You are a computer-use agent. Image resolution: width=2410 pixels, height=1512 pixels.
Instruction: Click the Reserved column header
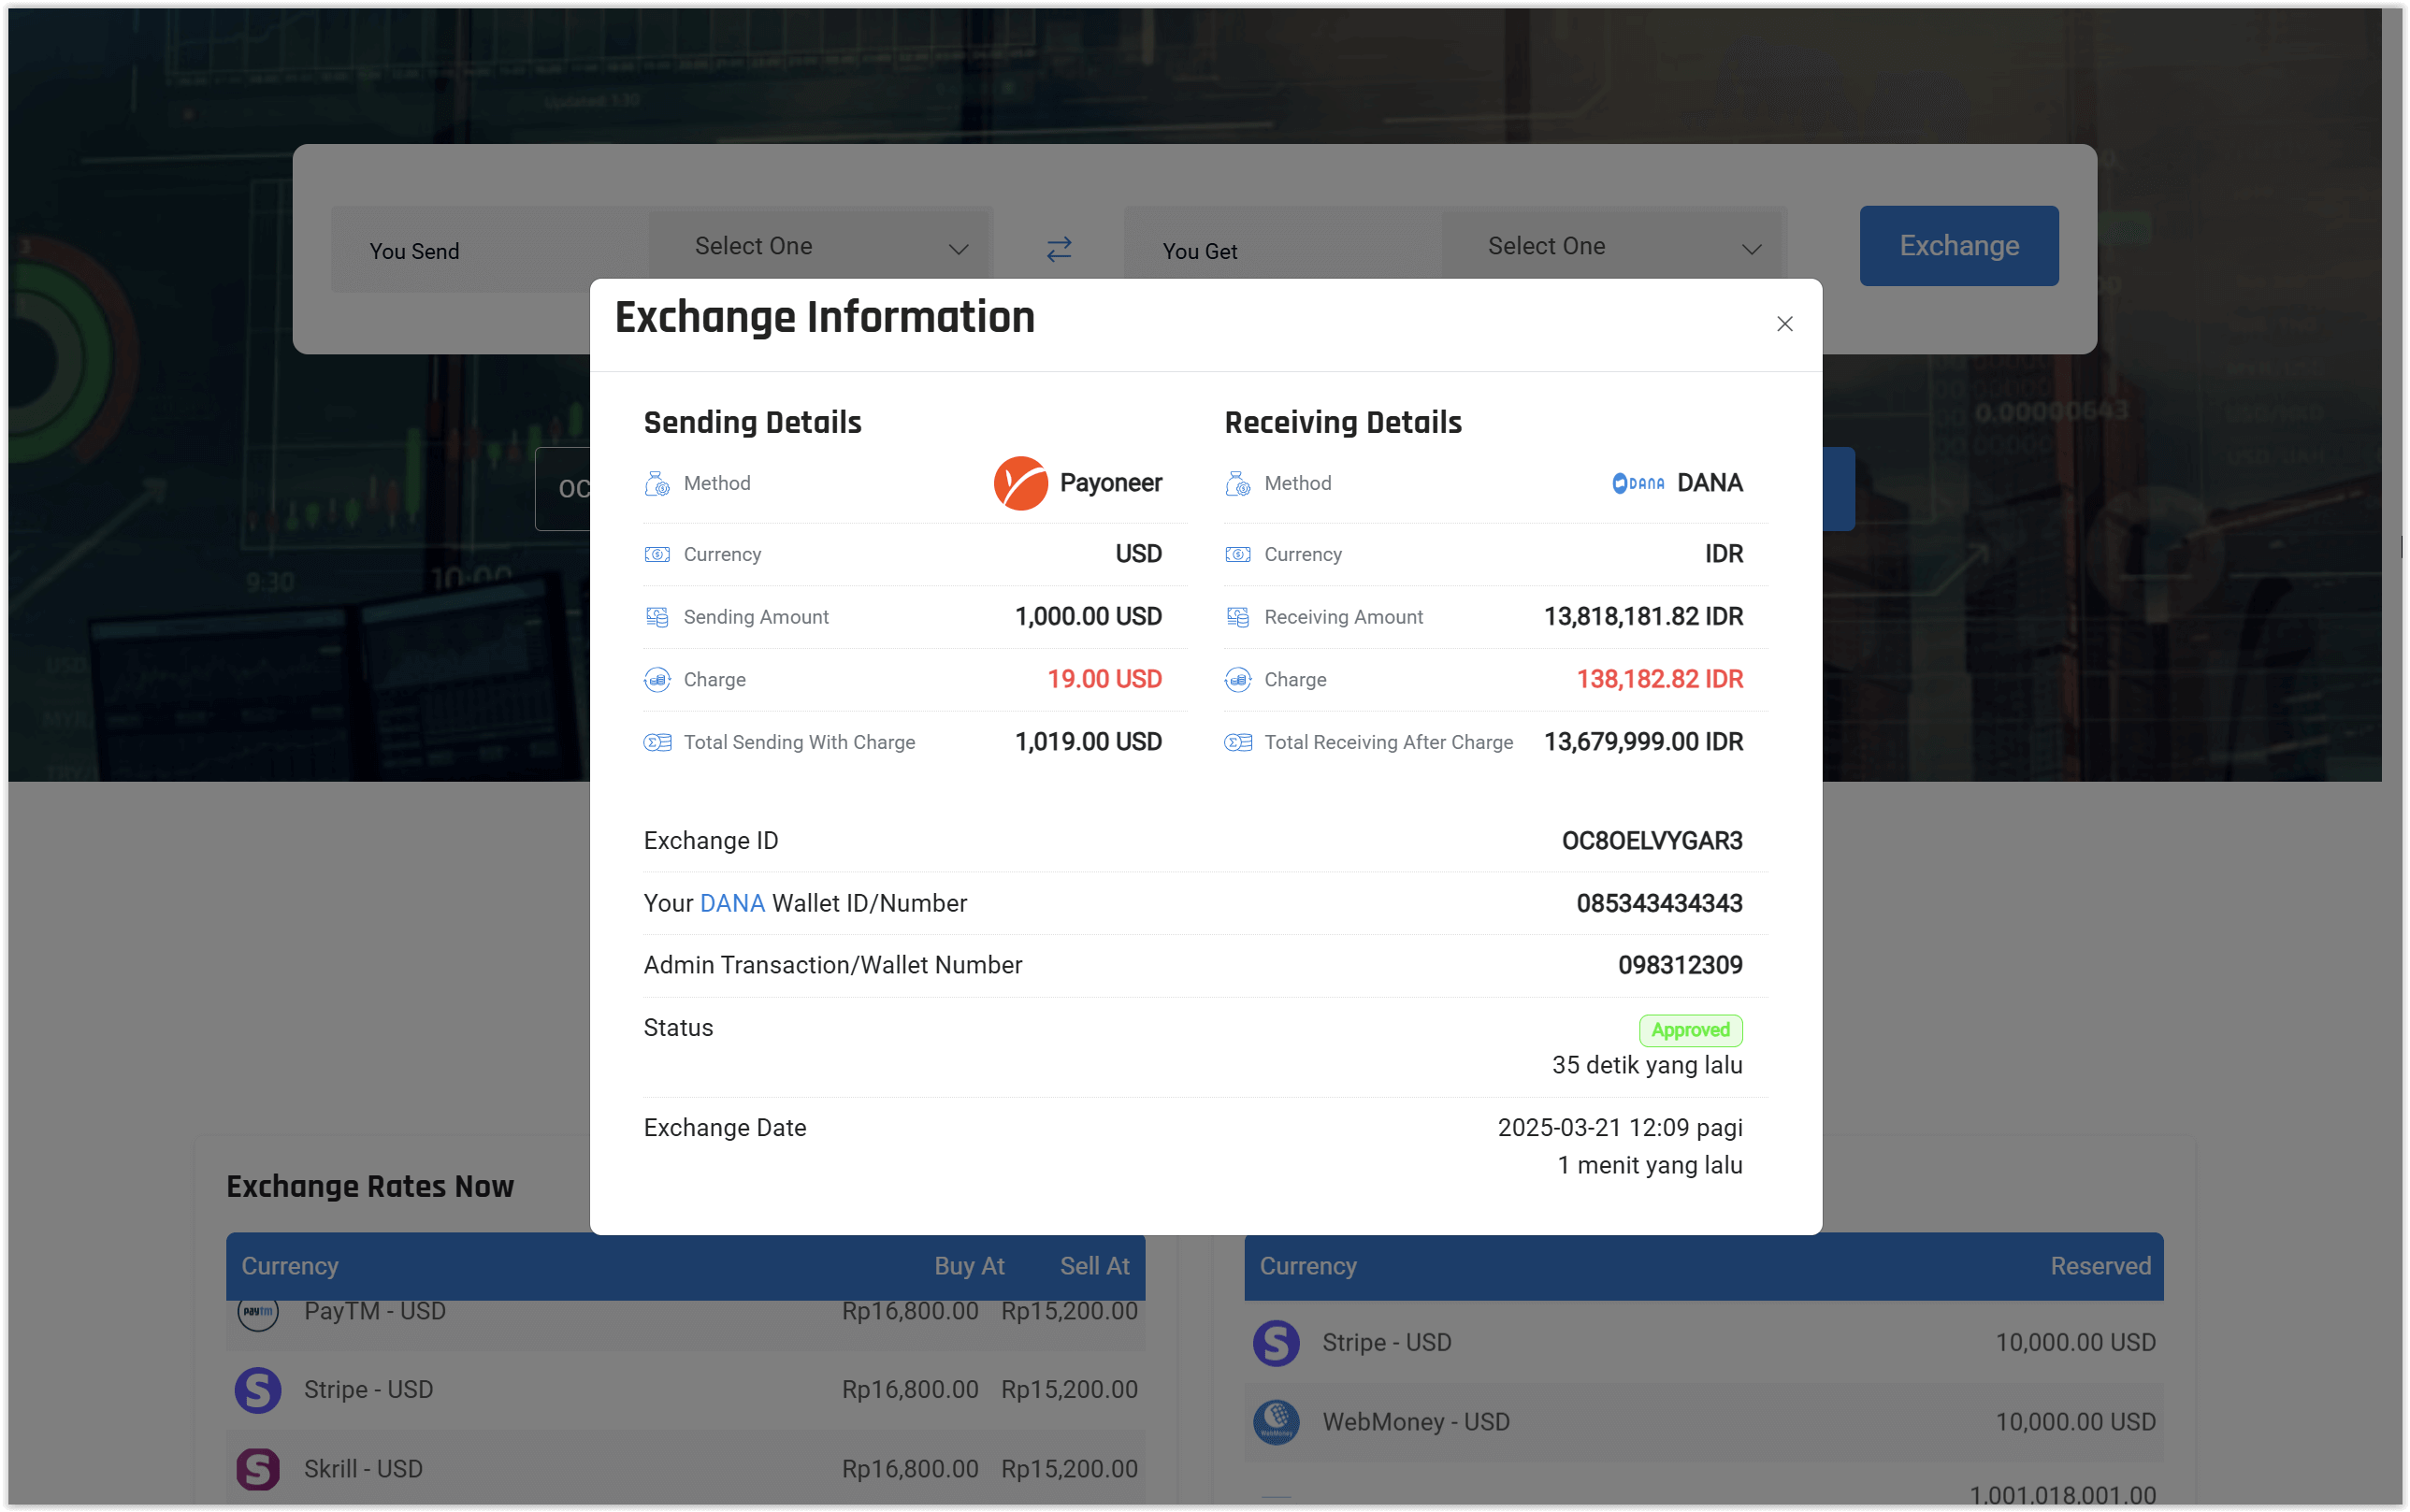(x=2100, y=1266)
